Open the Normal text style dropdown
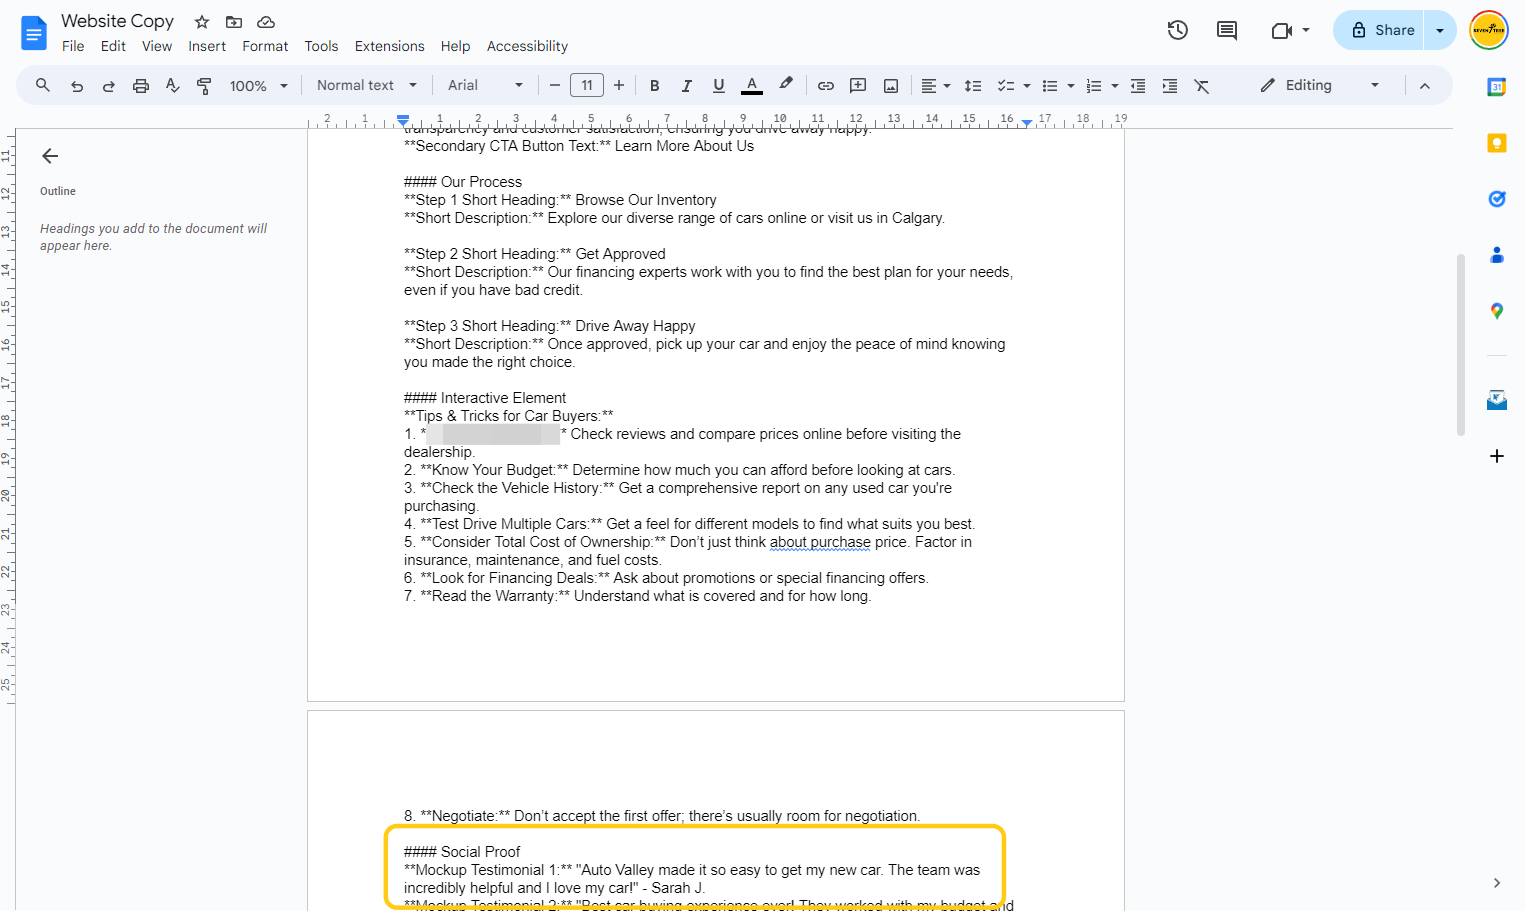The image size is (1525, 911). (x=367, y=86)
